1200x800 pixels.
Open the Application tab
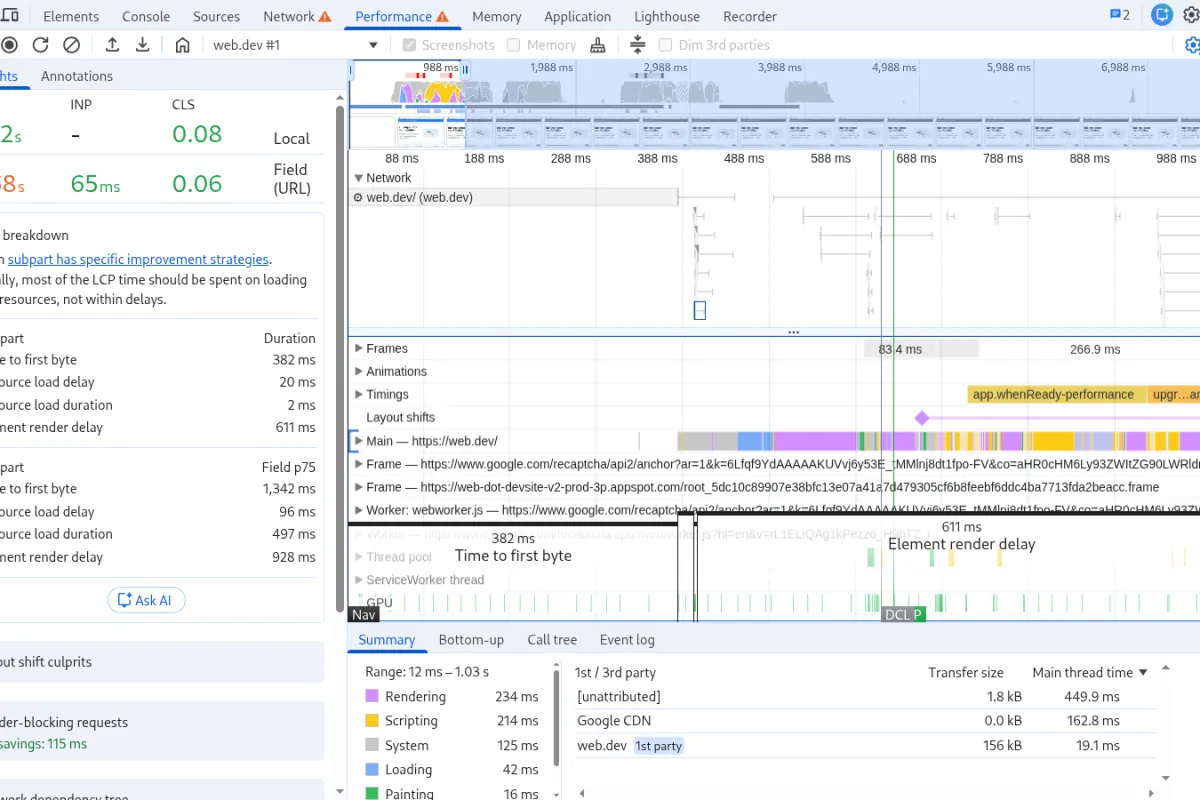pyautogui.click(x=578, y=16)
